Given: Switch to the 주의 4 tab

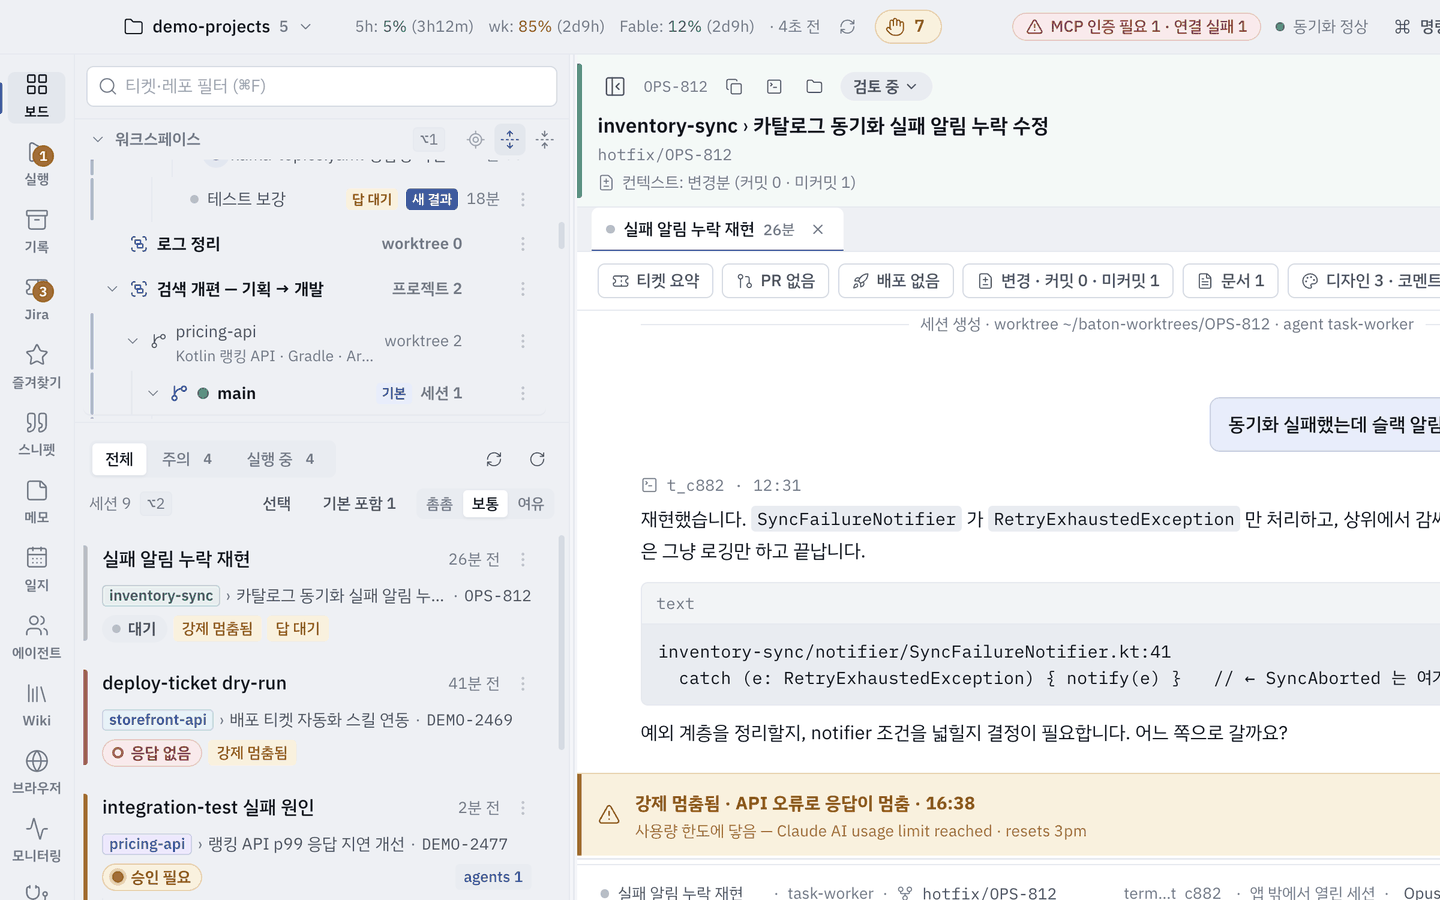Looking at the screenshot, I should click(187, 459).
